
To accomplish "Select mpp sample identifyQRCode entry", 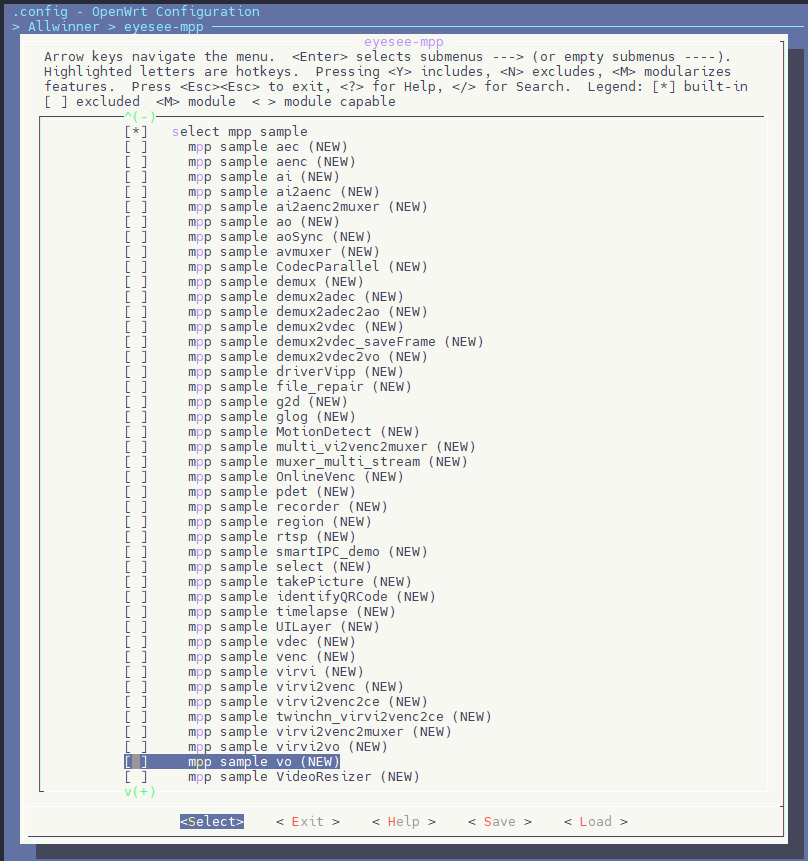I will pos(311,597).
